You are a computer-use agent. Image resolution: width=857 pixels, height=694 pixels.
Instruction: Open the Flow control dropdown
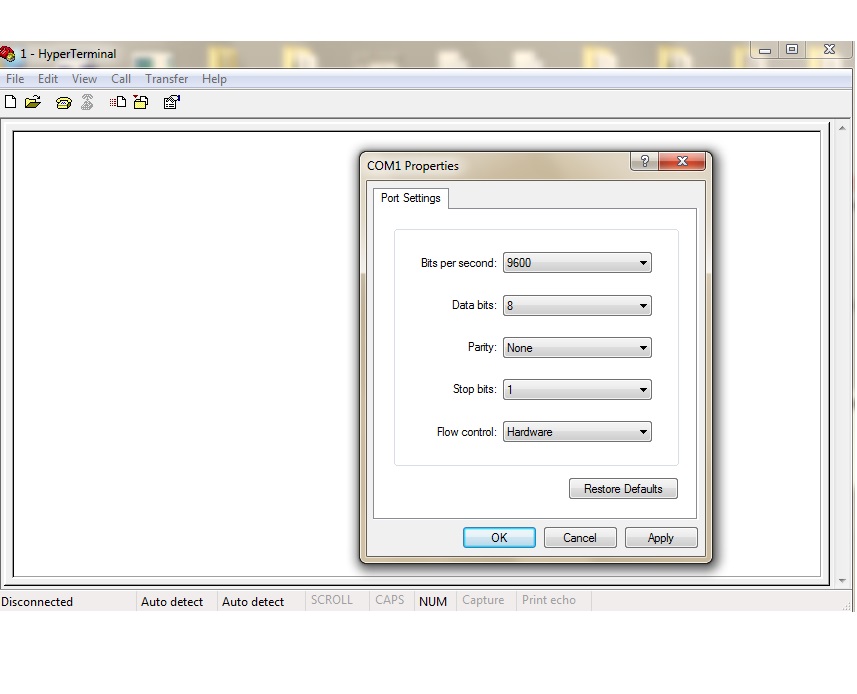tap(577, 432)
